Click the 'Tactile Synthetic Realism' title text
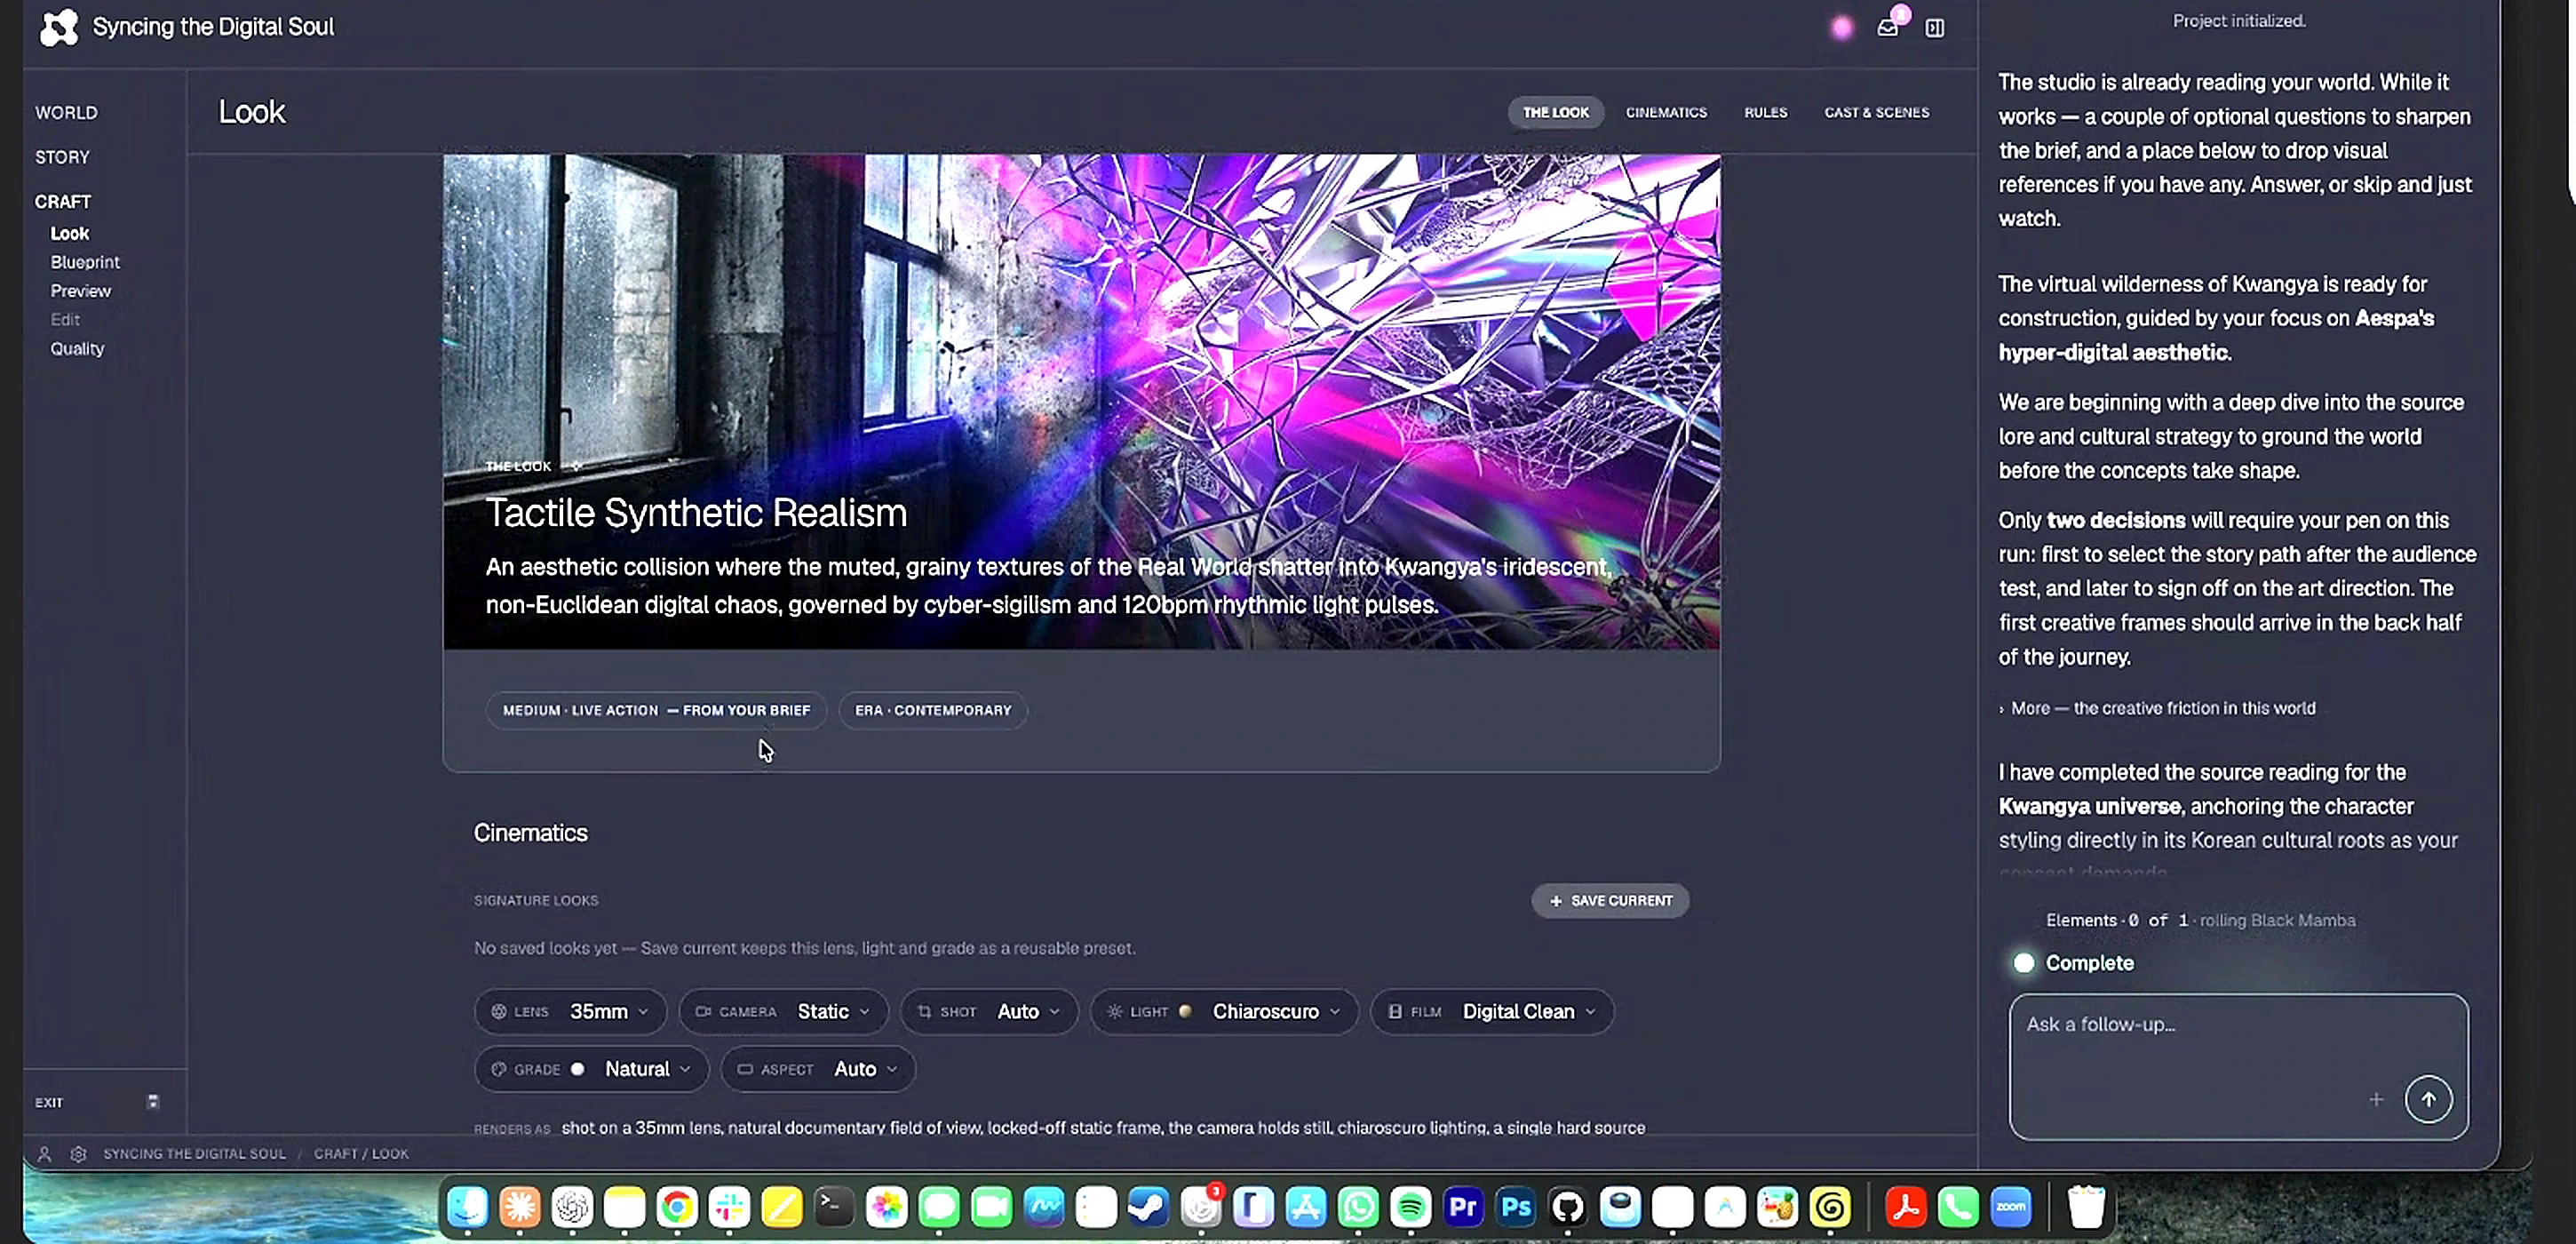 696,513
